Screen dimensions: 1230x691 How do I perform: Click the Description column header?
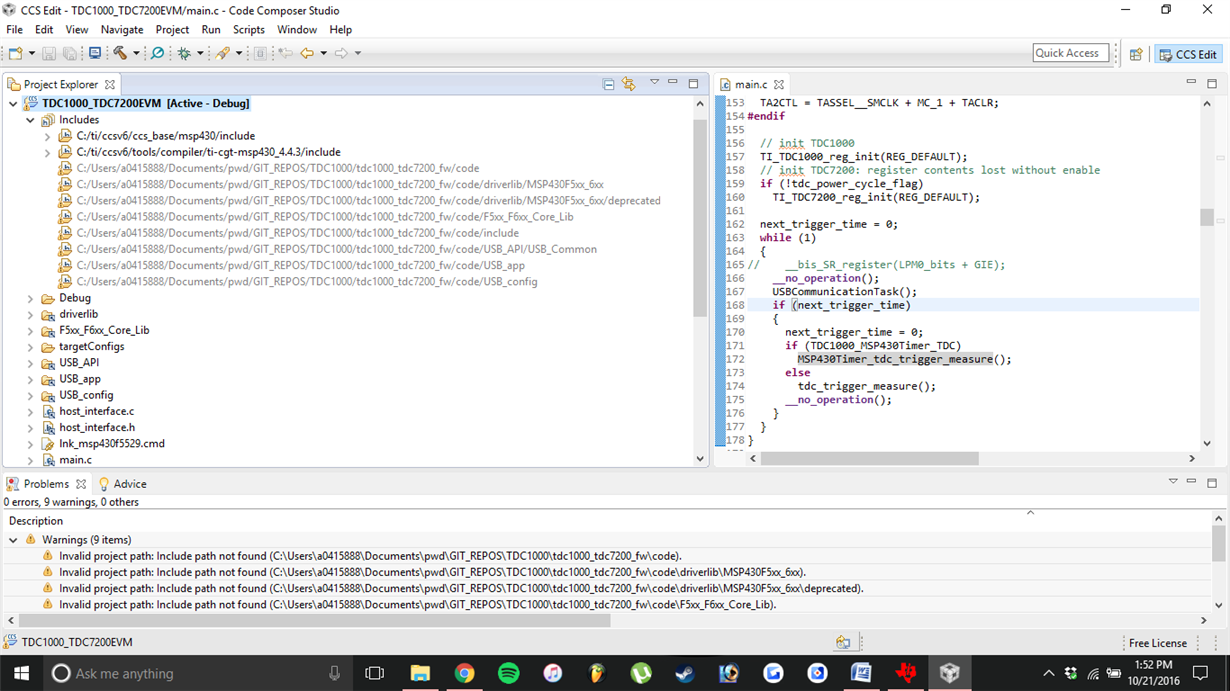(36, 521)
